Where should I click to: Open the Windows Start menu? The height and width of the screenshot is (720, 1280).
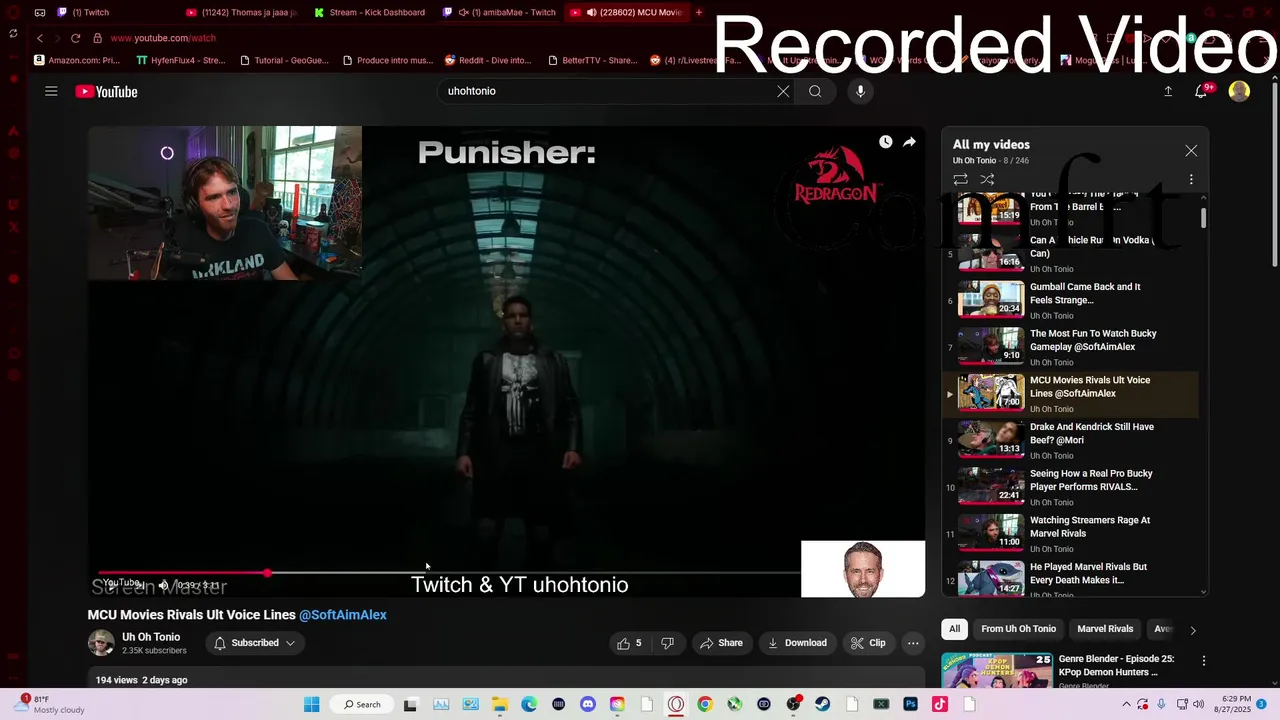(x=311, y=704)
